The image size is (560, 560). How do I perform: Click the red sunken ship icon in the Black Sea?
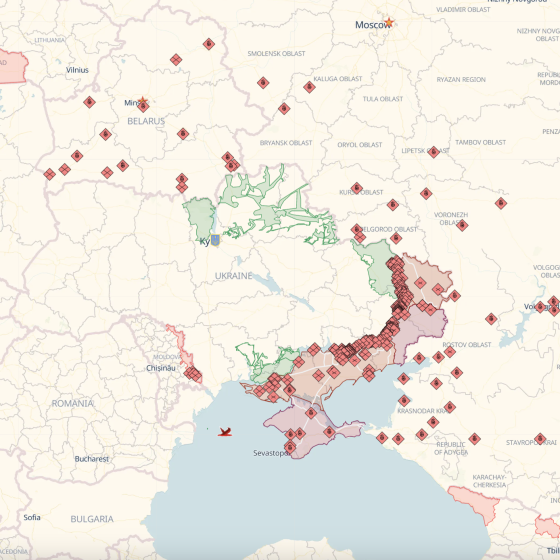pyautogui.click(x=225, y=432)
